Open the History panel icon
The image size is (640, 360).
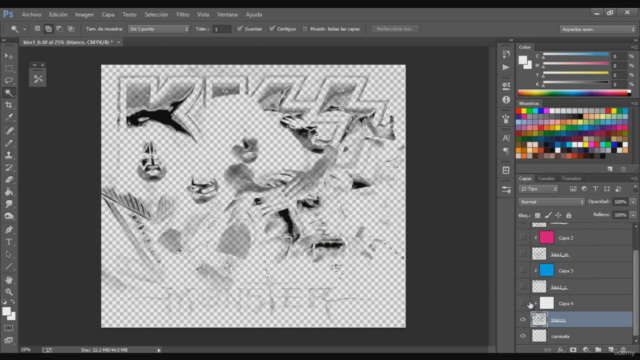506,54
